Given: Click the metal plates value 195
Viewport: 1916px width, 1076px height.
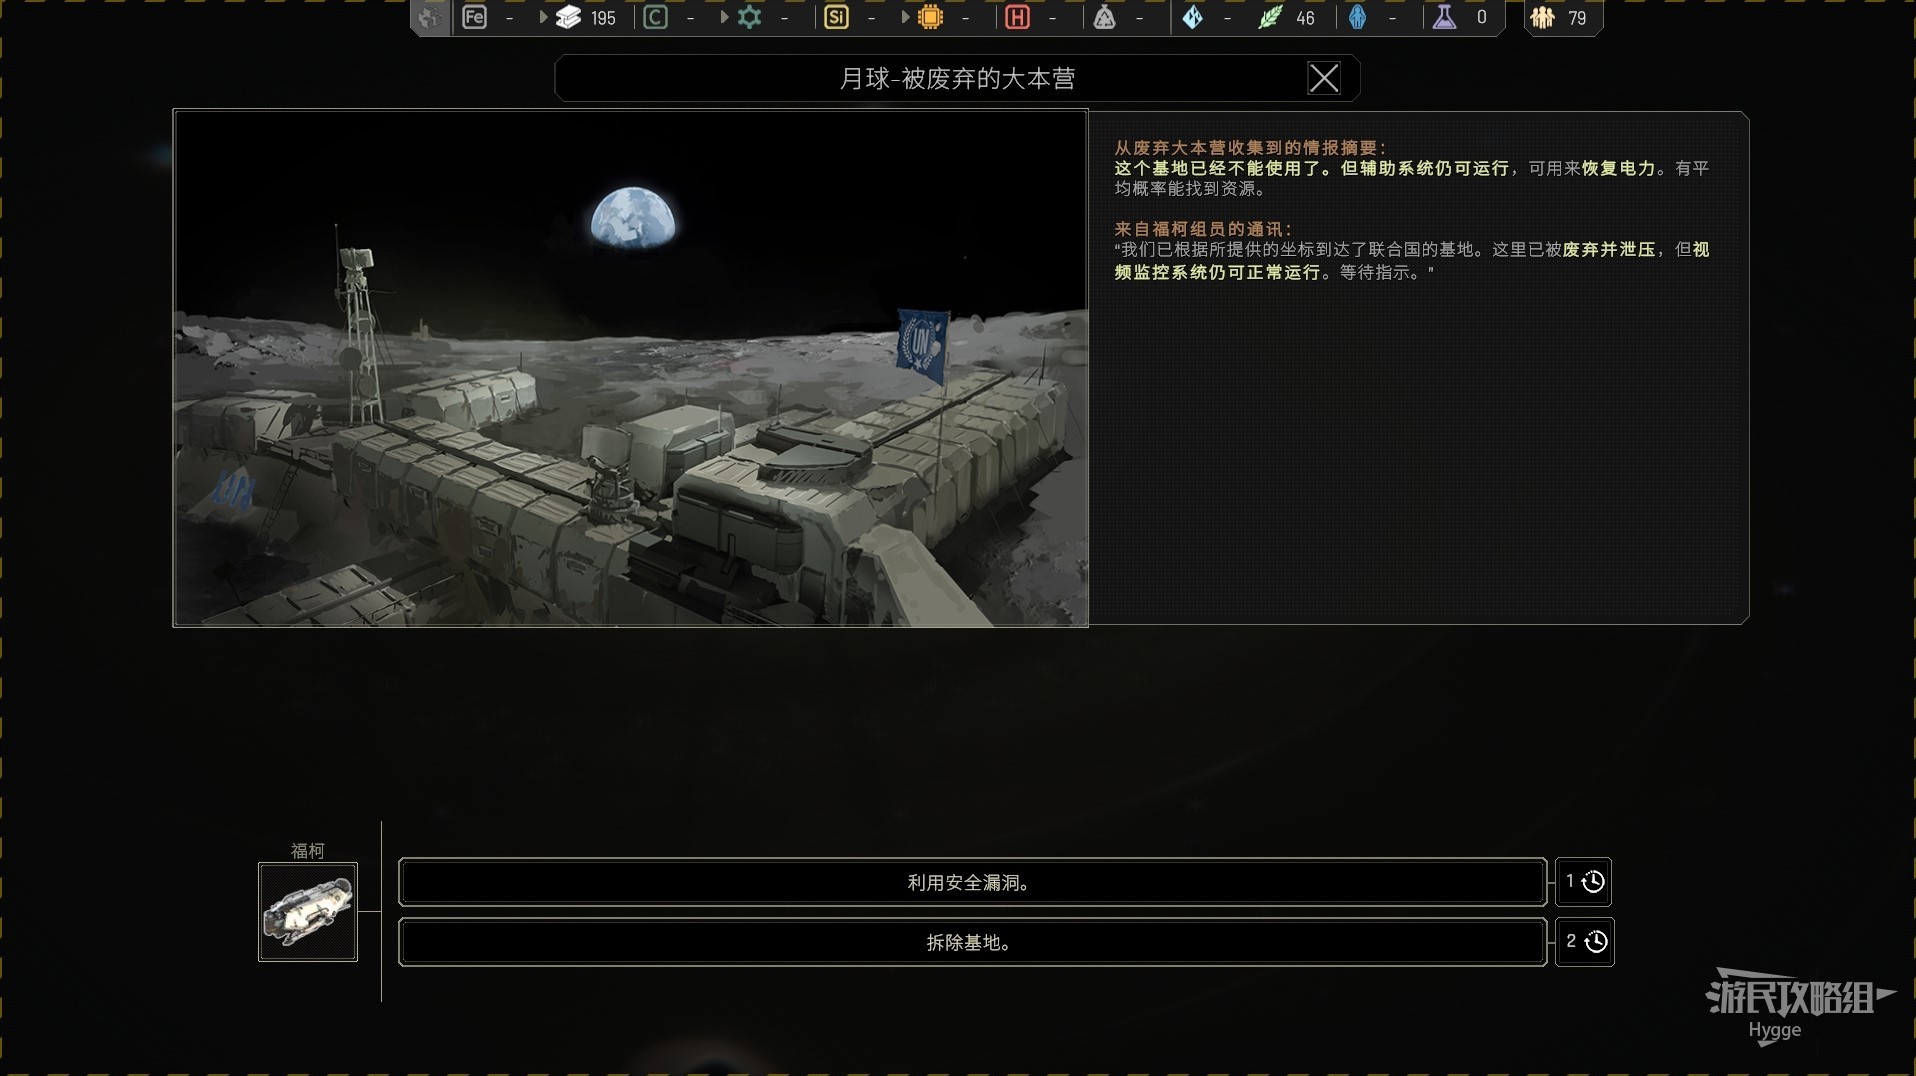Looking at the screenshot, I should [x=603, y=18].
